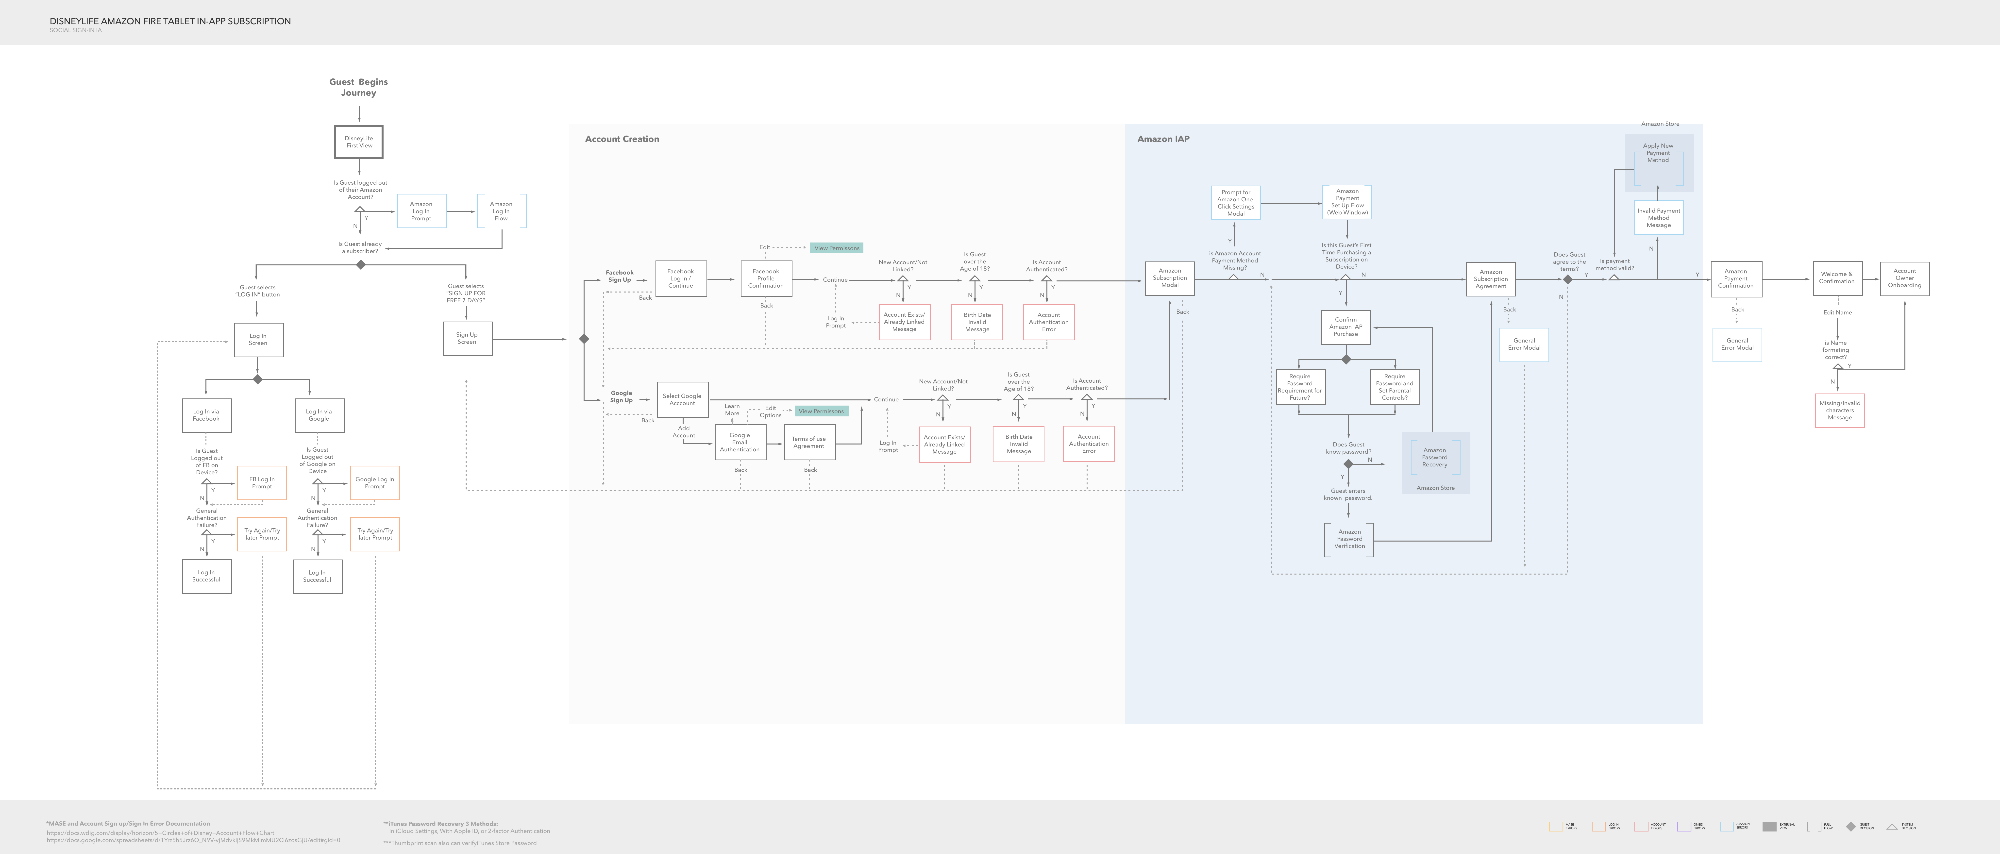Viewport: 2000px width, 854px height.
Task: Select the Terms of Use Agreement box
Action: (810, 442)
